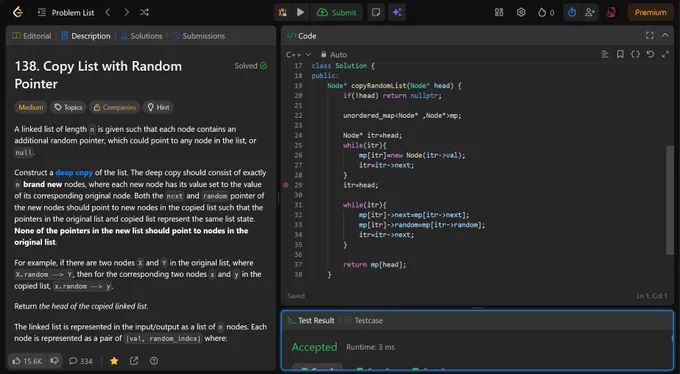Screen dimensions: 680x374
Task: Maximize the Code panel fullscreen icon
Action: click(650, 36)
